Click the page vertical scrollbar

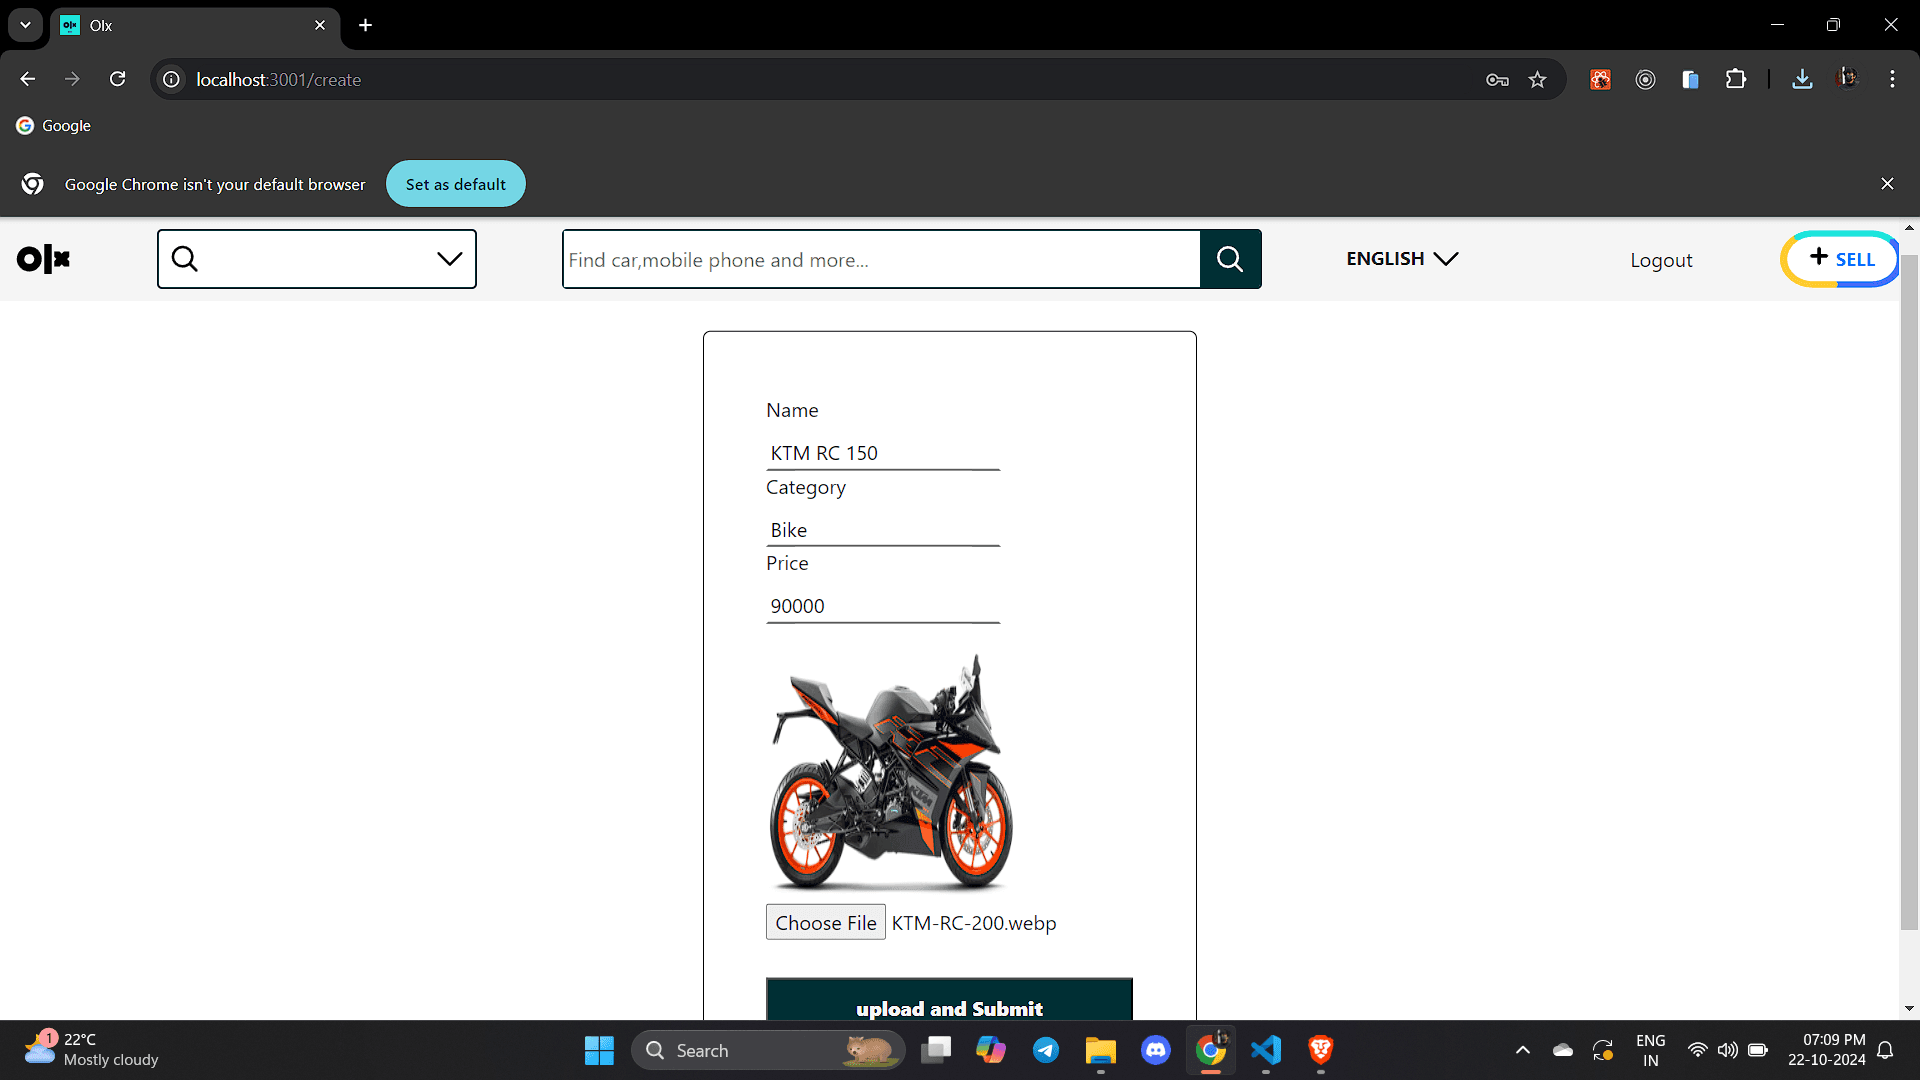(x=1909, y=590)
